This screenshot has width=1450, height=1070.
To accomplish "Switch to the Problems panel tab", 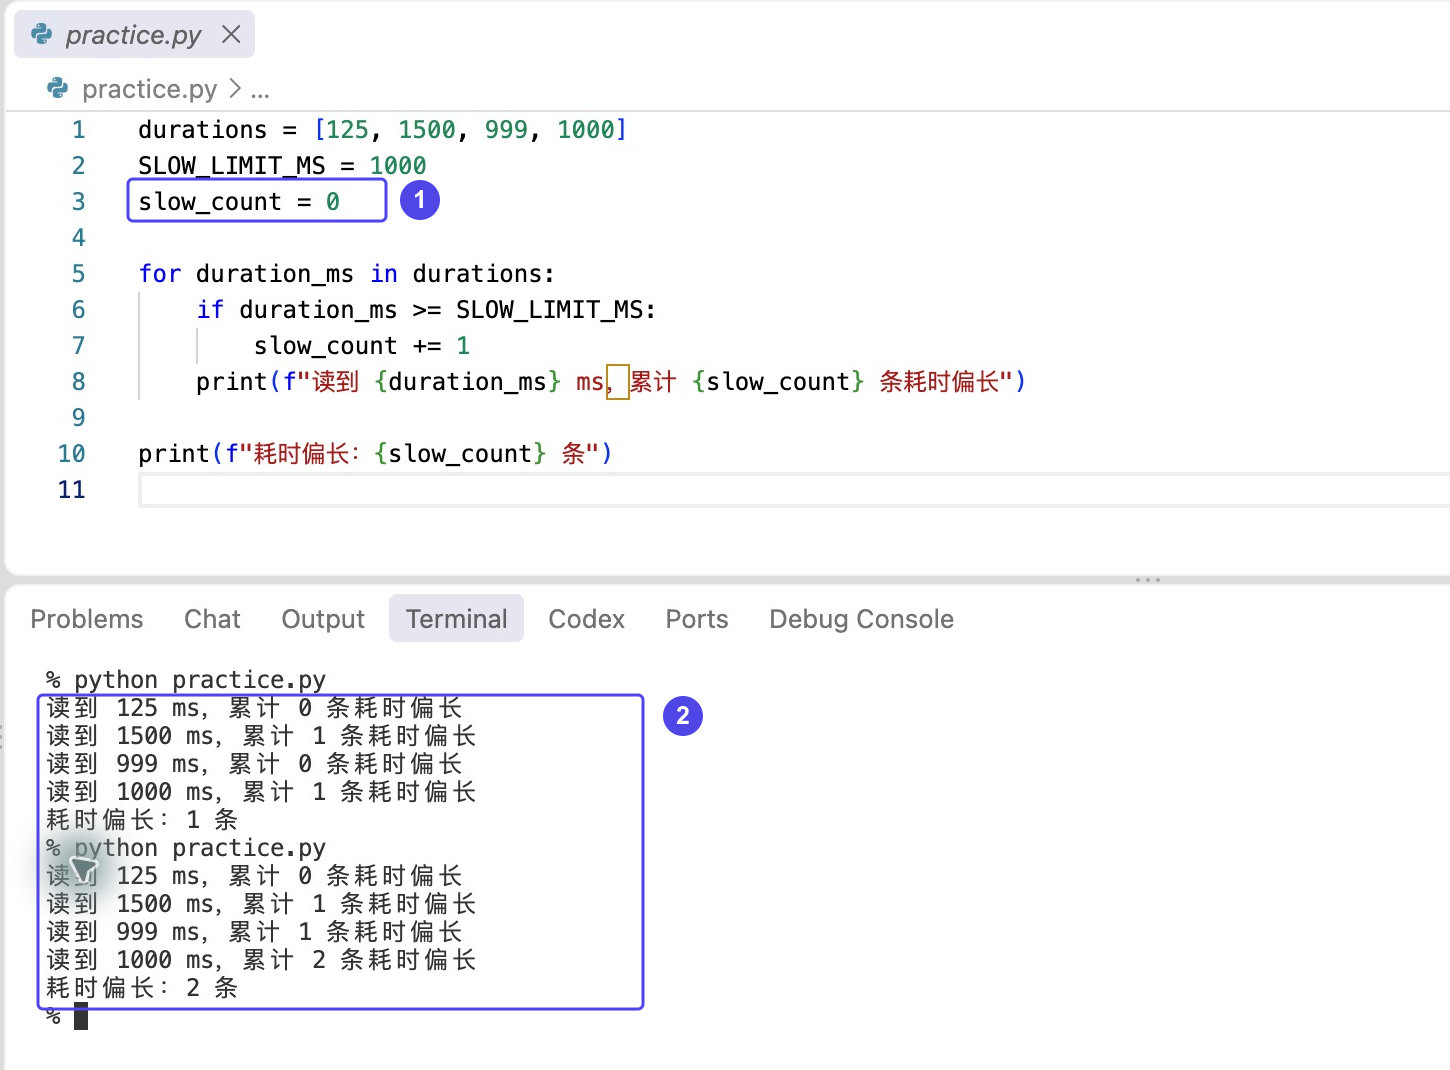I will [x=87, y=619].
